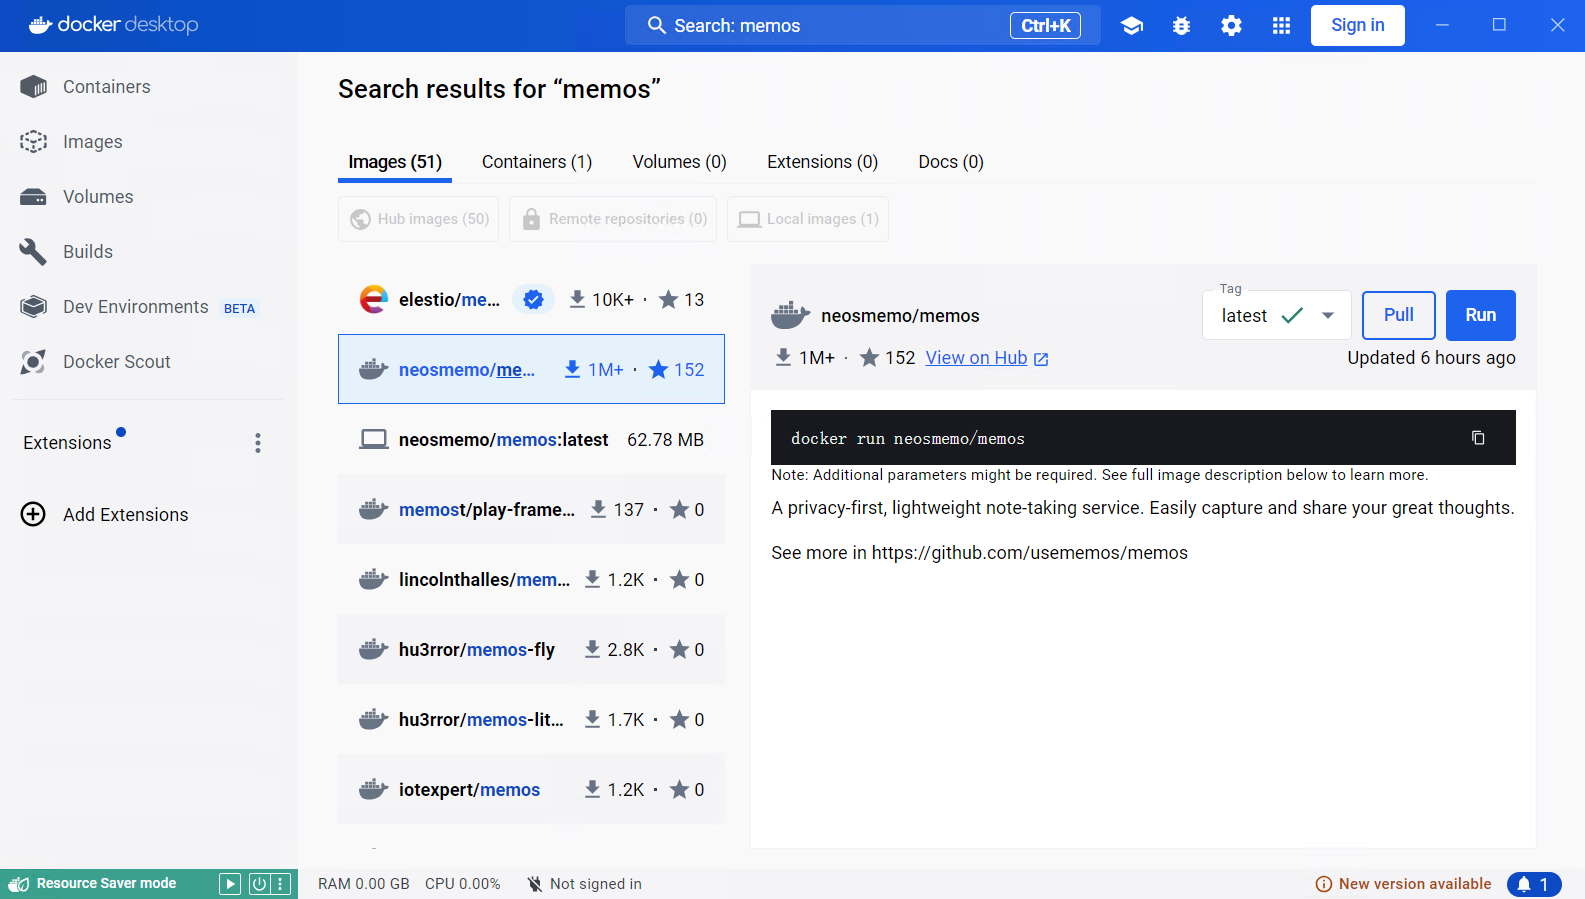
Task: Click the Add Extensions plus icon
Action: pyautogui.click(x=33, y=514)
